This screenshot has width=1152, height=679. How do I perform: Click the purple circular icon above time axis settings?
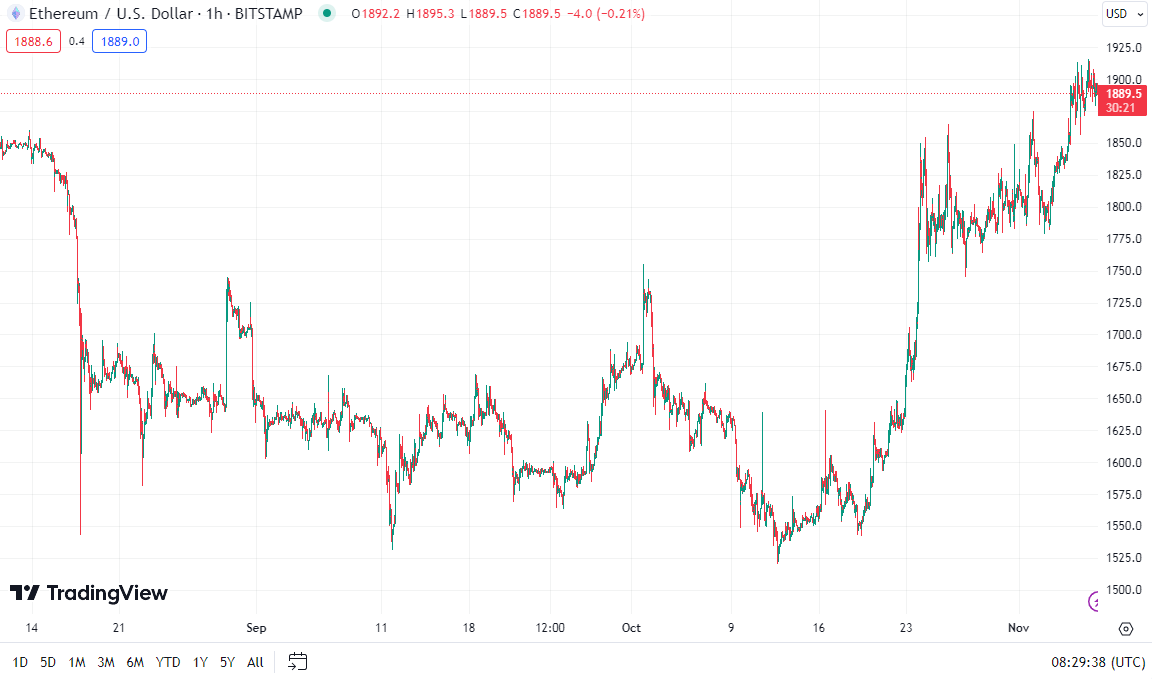click(x=1095, y=600)
